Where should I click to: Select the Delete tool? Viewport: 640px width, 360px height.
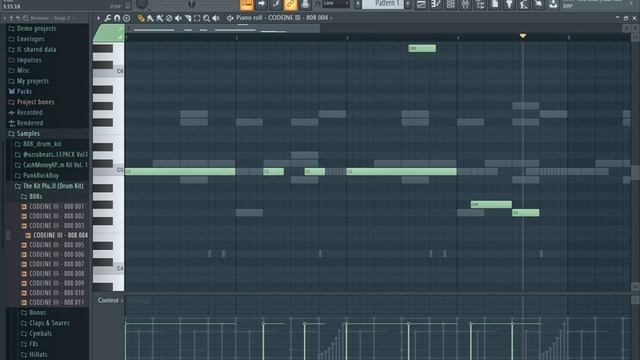pyautogui.click(x=169, y=18)
